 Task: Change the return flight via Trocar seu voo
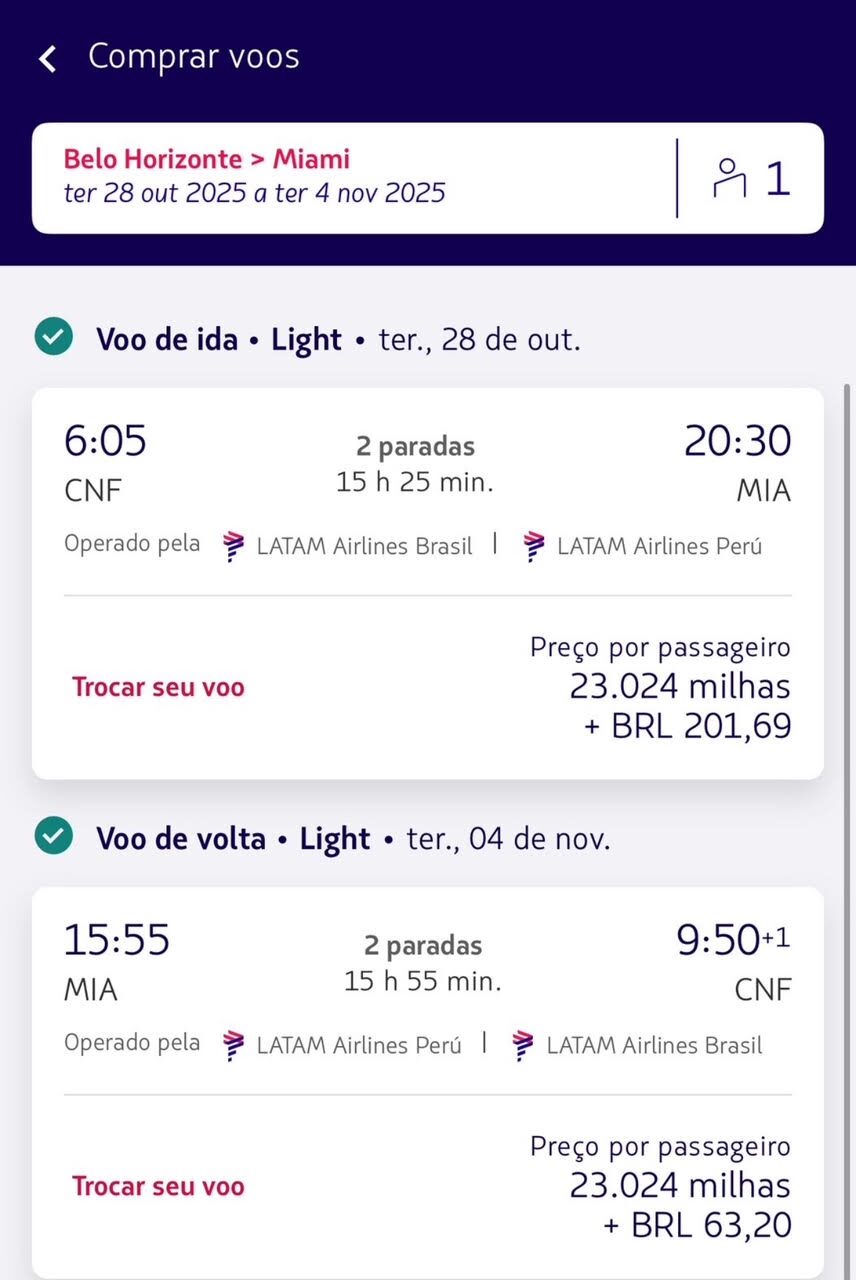tap(158, 1186)
